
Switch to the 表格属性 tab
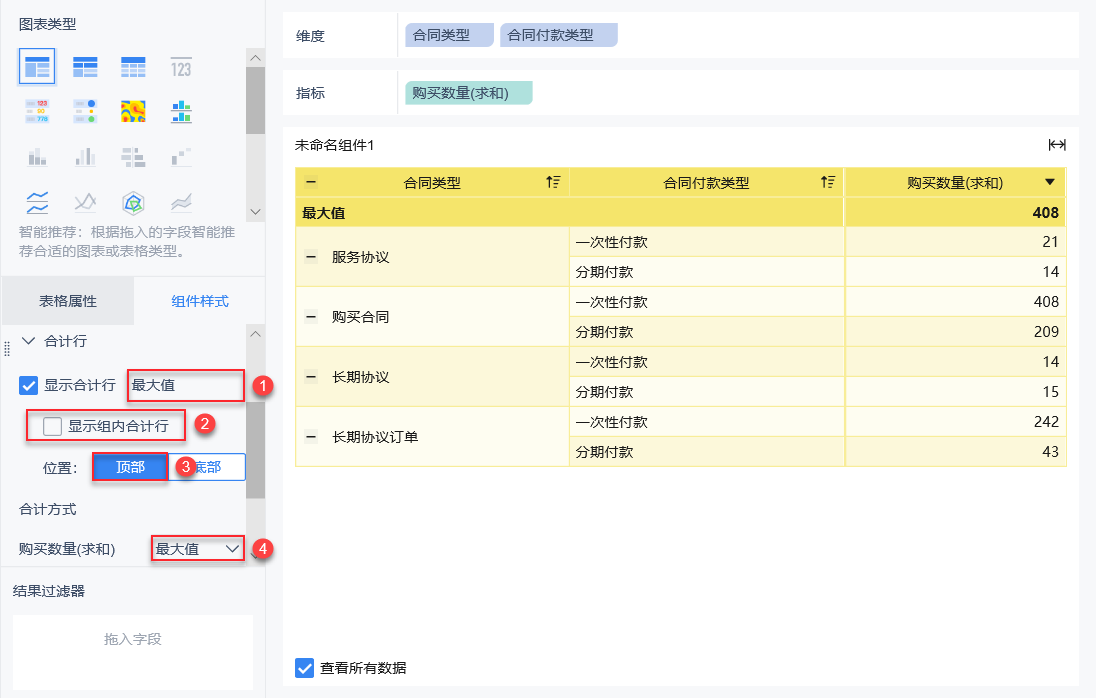point(68,301)
